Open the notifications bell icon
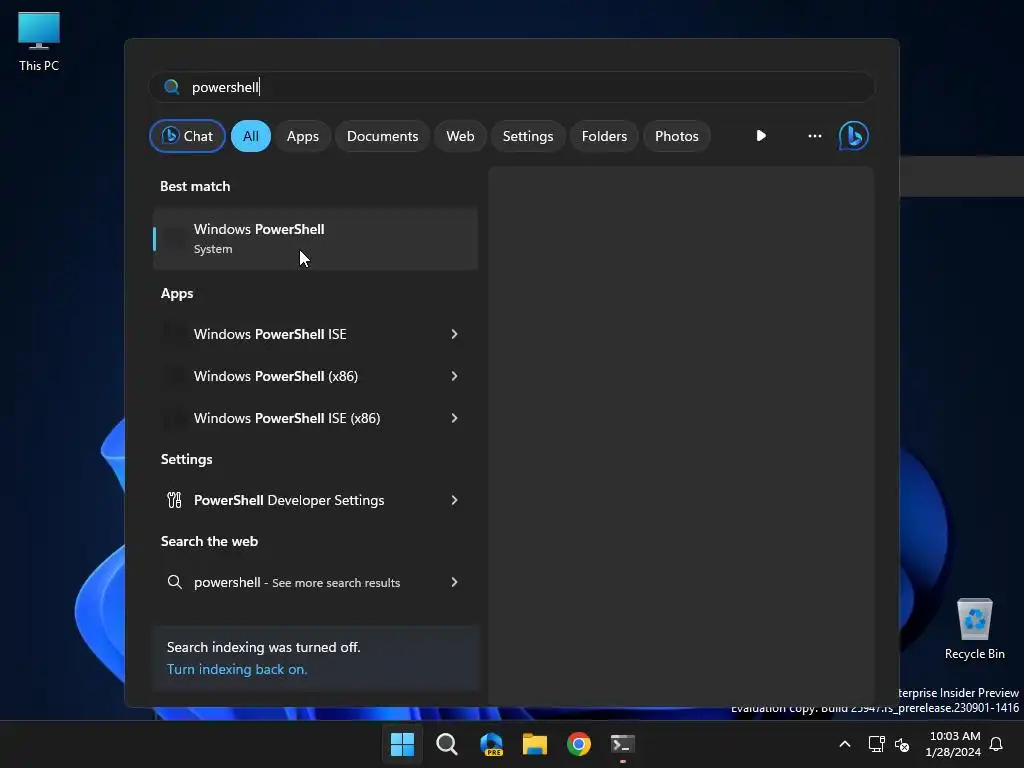Image resolution: width=1024 pixels, height=768 pixels. [x=996, y=744]
